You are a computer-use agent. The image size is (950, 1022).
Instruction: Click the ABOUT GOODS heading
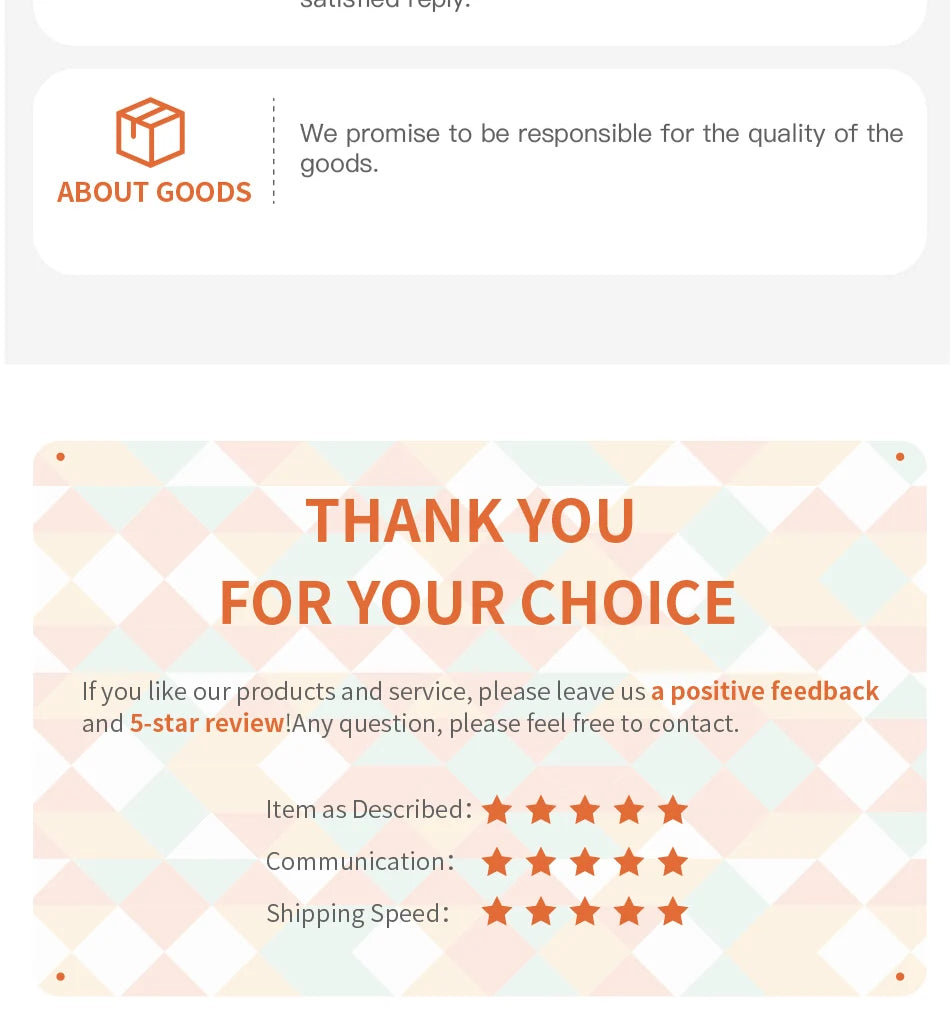click(154, 192)
